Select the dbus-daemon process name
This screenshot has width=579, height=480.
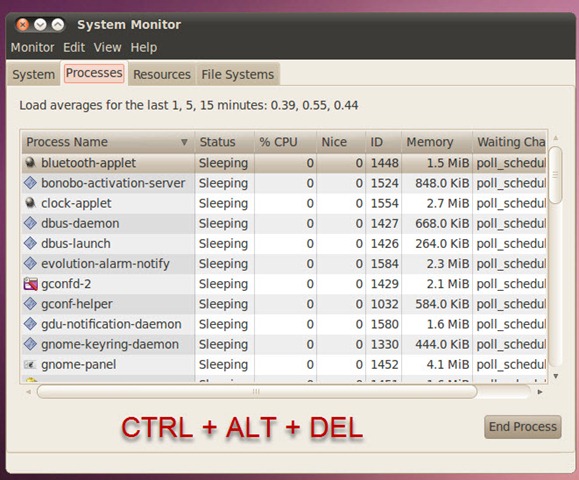pos(80,223)
